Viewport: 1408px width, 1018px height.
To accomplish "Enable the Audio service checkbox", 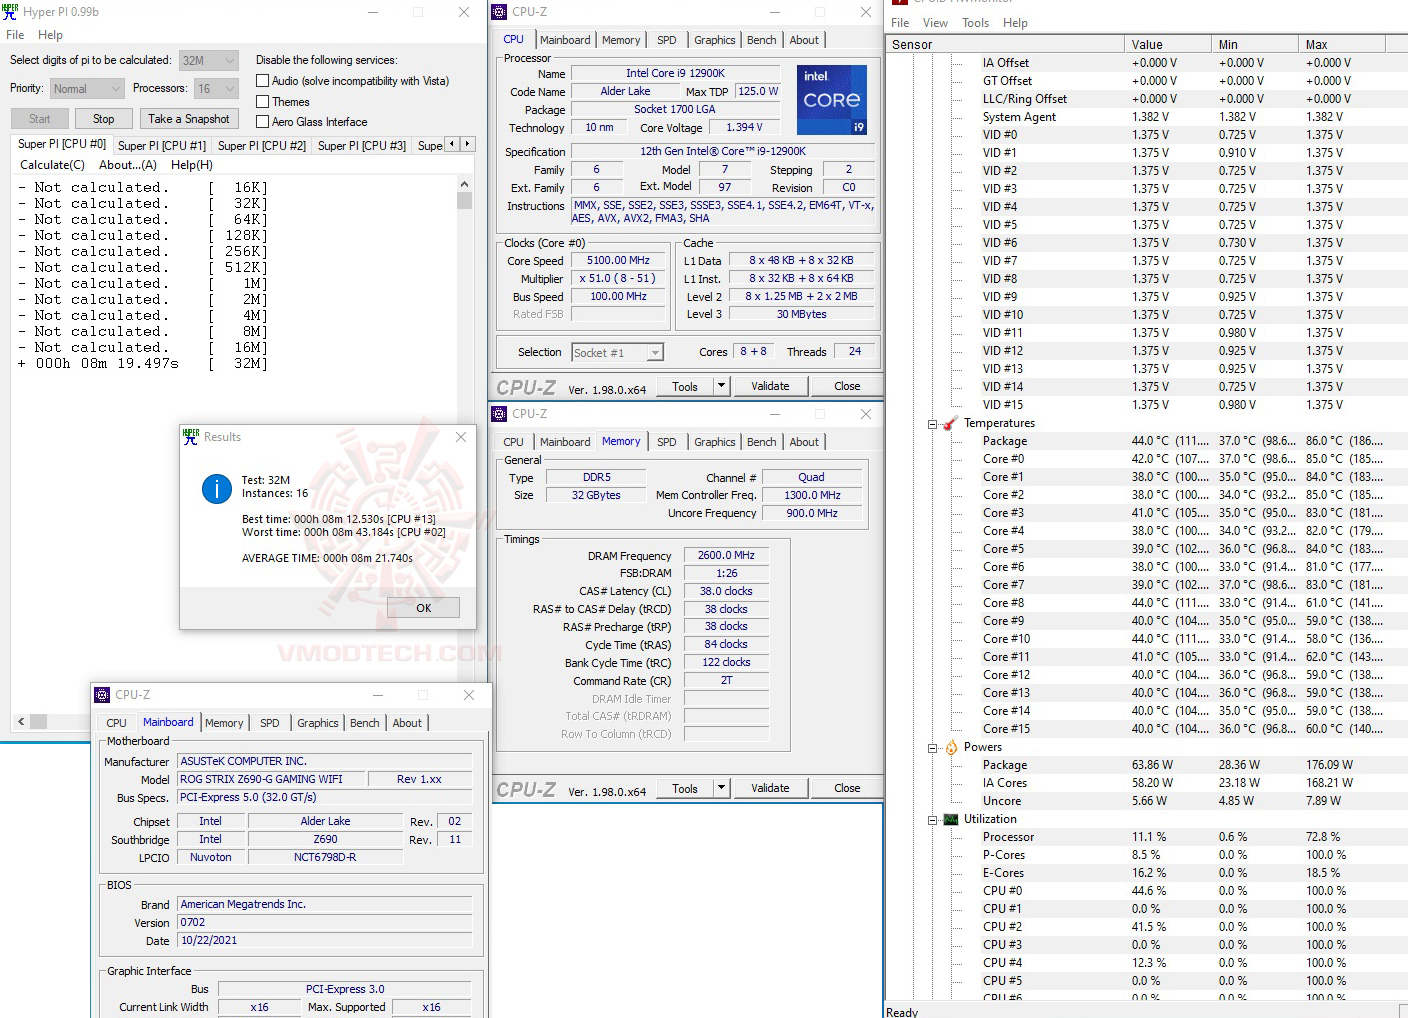I will pyautogui.click(x=263, y=81).
